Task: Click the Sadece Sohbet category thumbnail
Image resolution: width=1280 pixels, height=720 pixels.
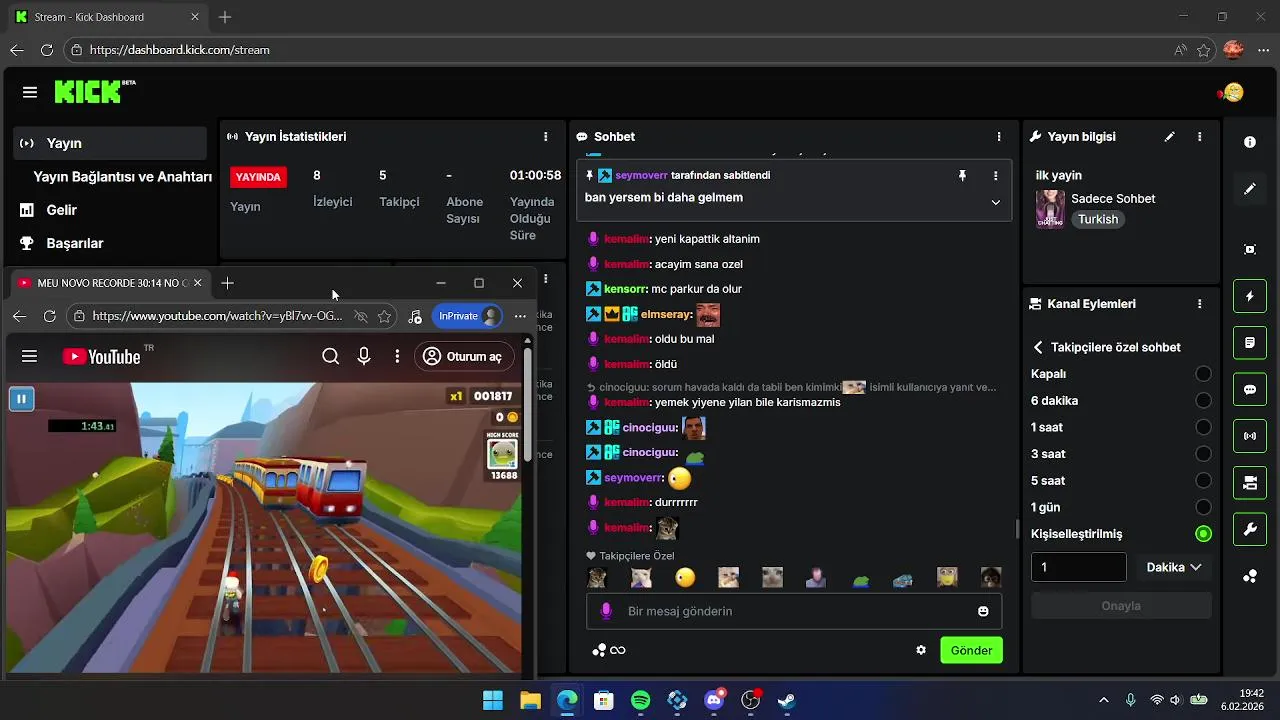Action: coord(1050,209)
